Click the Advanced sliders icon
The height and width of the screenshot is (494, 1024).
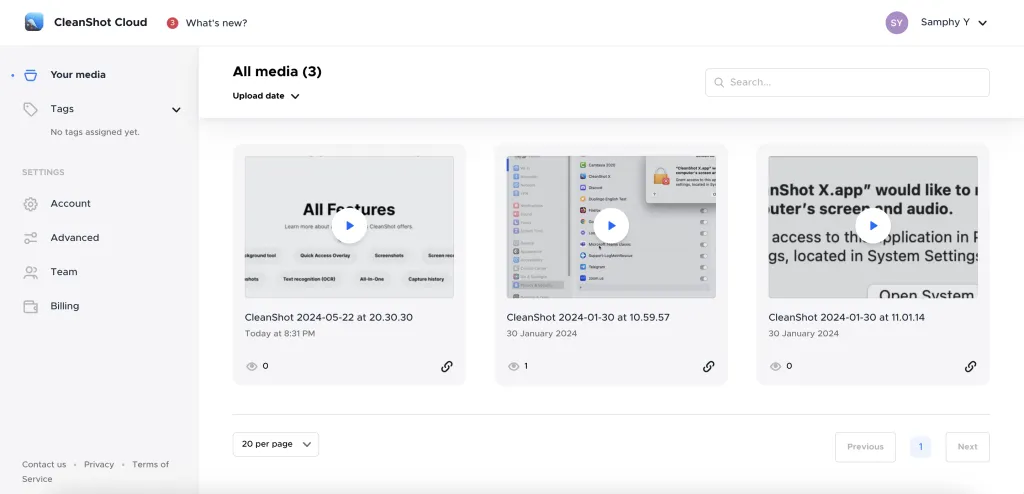[x=30, y=238]
